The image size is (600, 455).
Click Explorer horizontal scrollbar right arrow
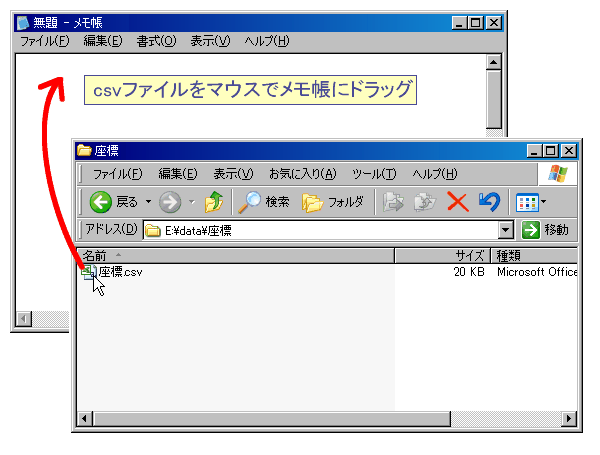(569, 419)
